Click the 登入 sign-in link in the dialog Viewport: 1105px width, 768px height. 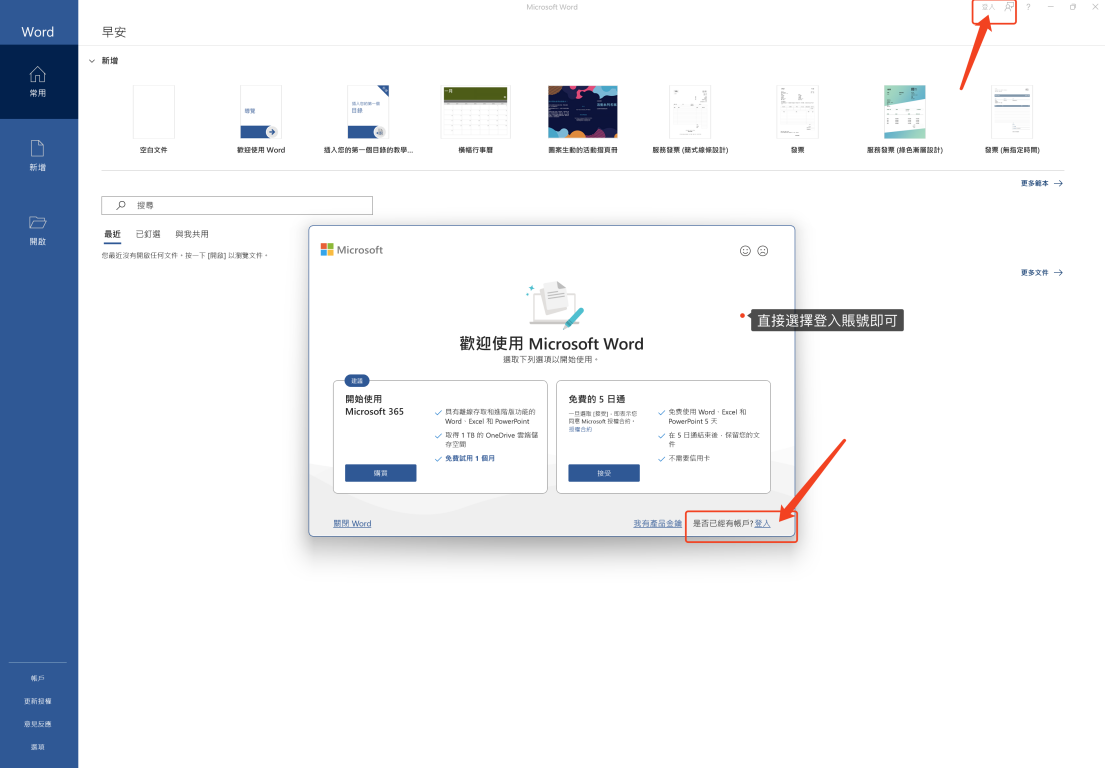tap(762, 523)
